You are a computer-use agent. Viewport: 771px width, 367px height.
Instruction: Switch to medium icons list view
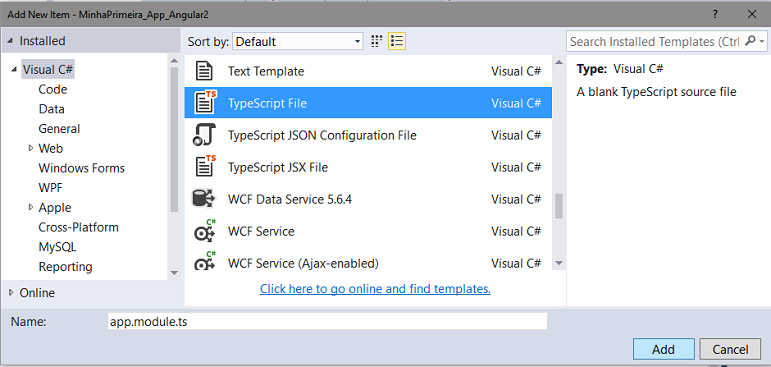pyautogui.click(x=396, y=41)
